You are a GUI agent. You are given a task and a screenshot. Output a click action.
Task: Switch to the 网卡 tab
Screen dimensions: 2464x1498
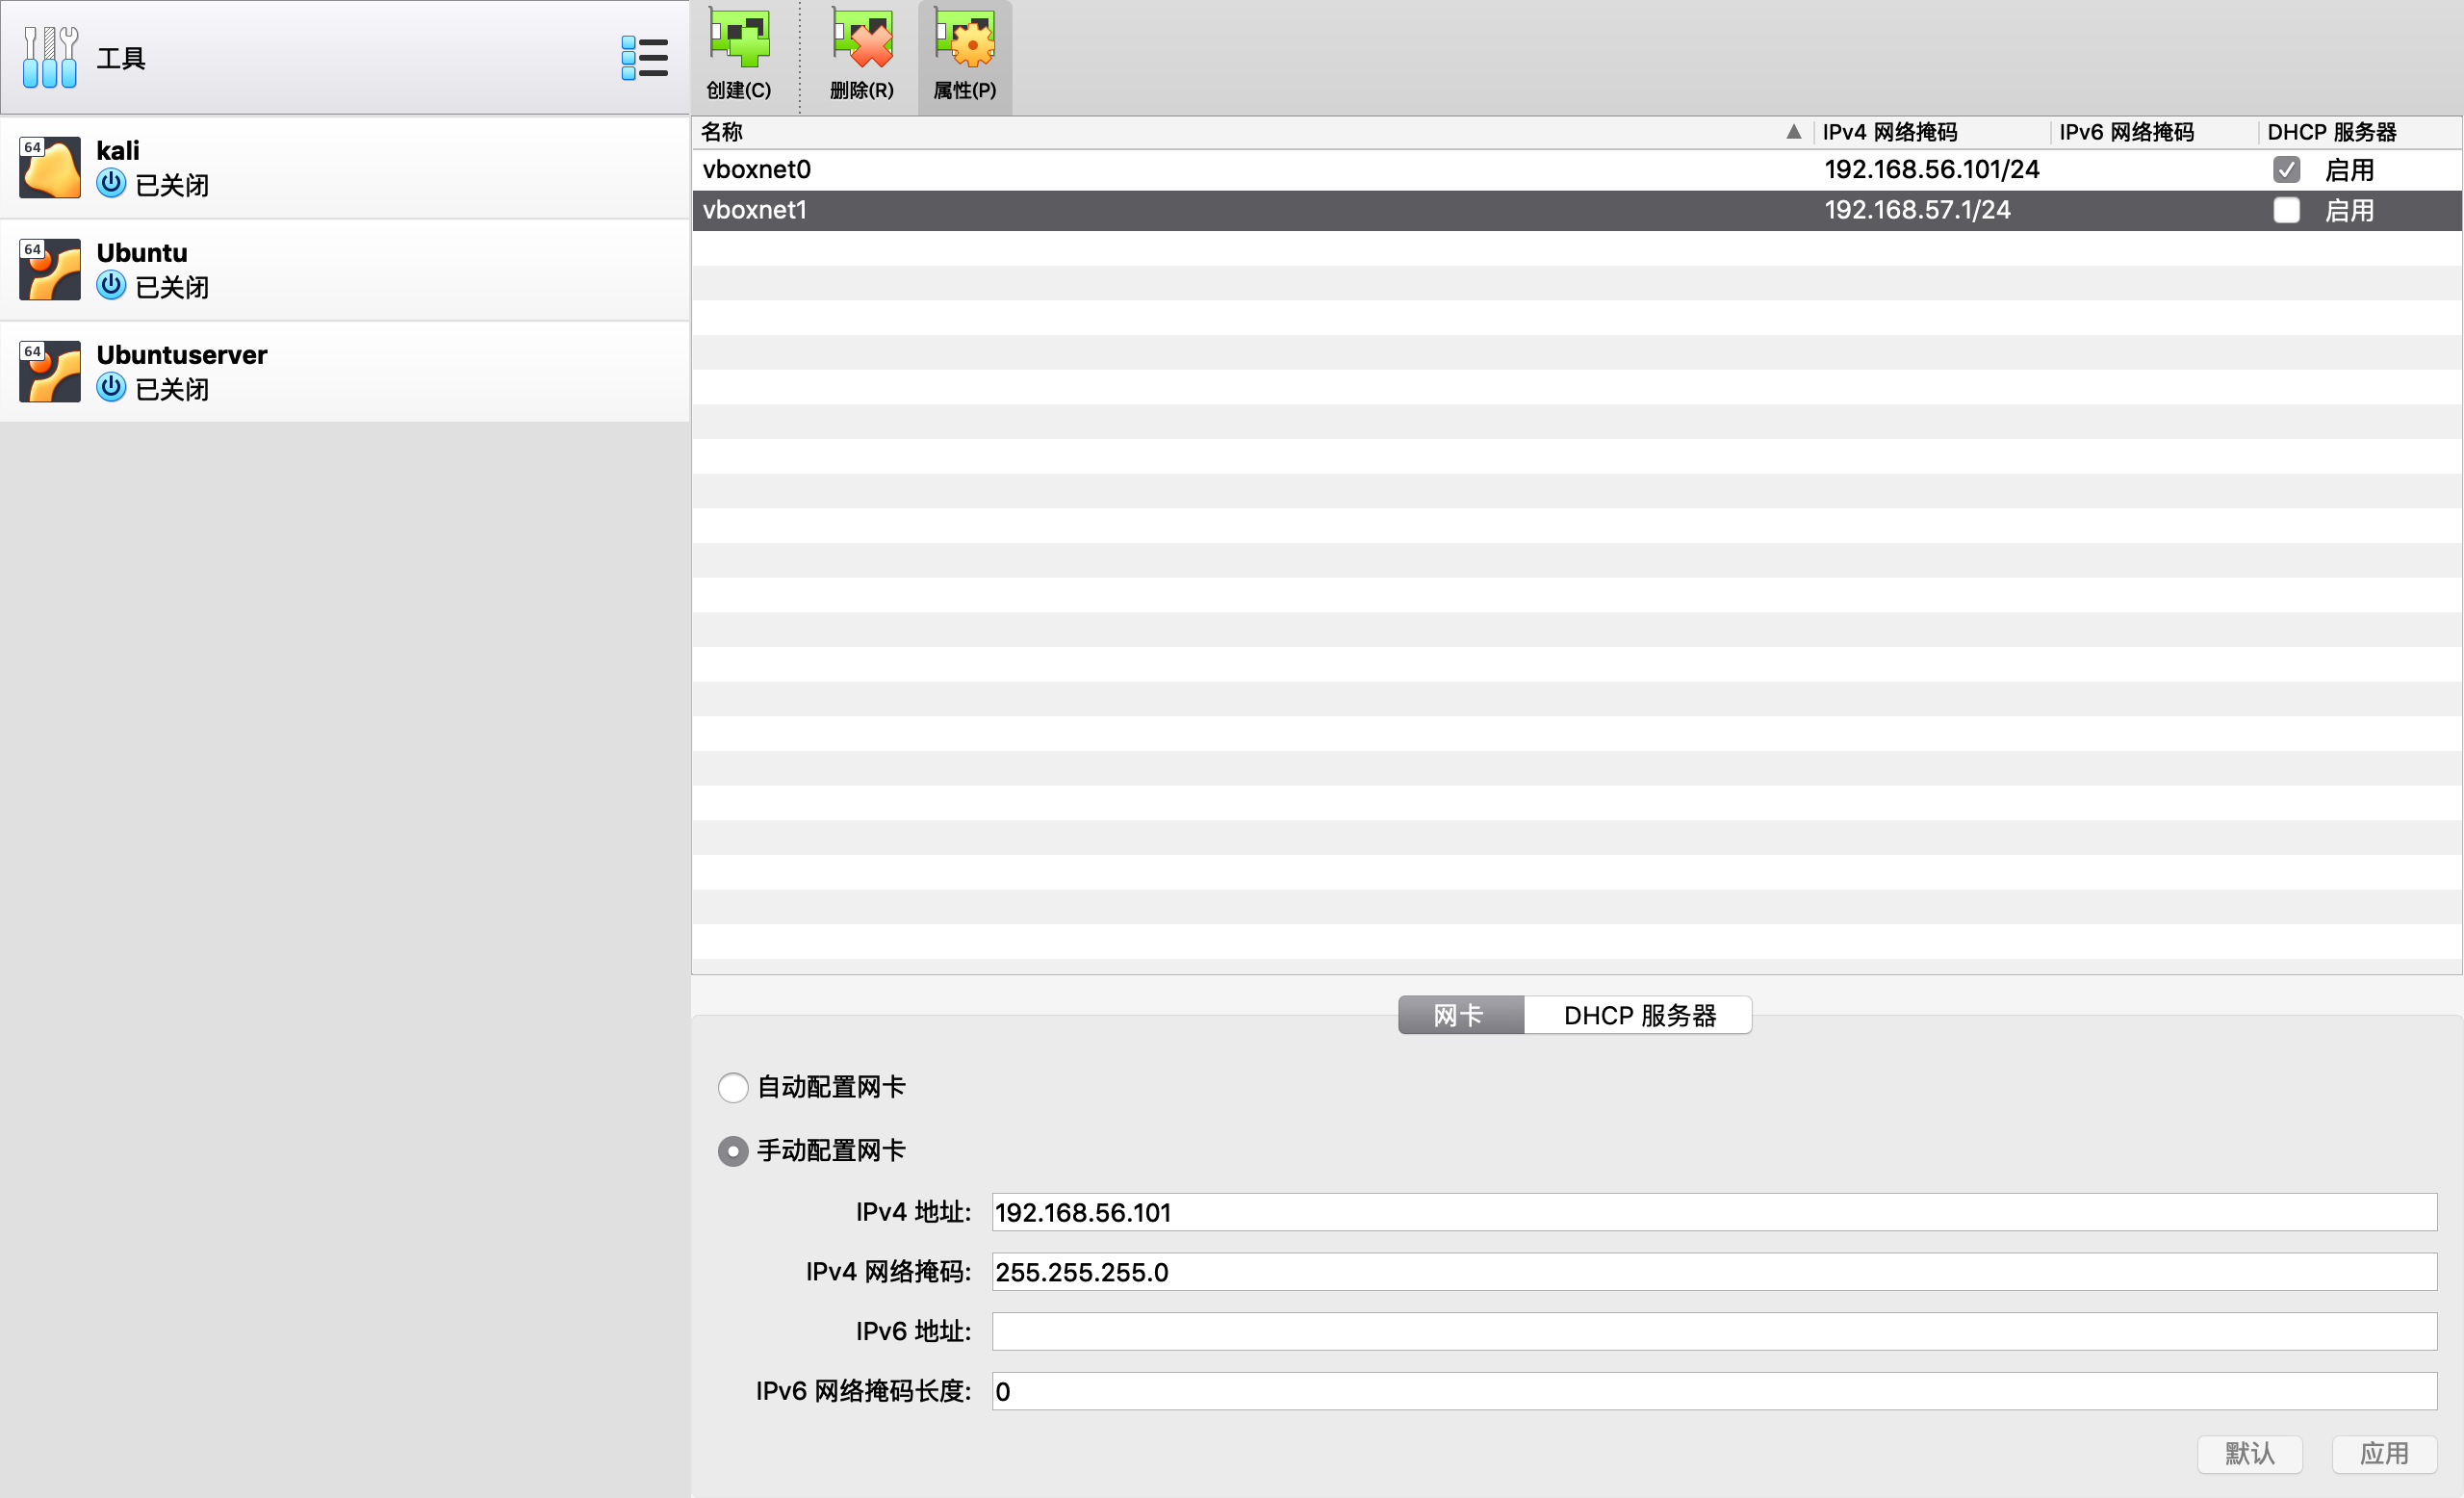click(1460, 1014)
